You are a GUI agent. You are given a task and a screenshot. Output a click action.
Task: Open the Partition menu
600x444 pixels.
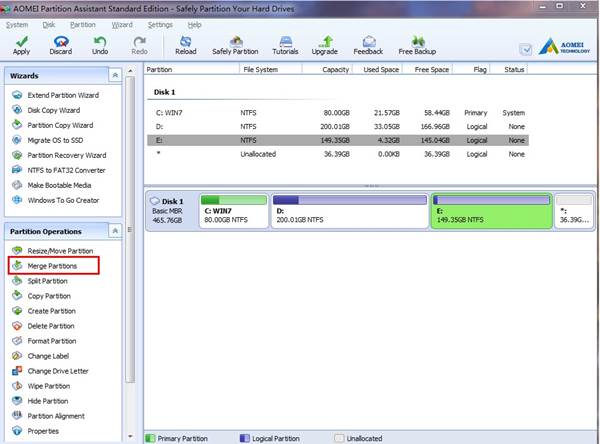(83, 24)
